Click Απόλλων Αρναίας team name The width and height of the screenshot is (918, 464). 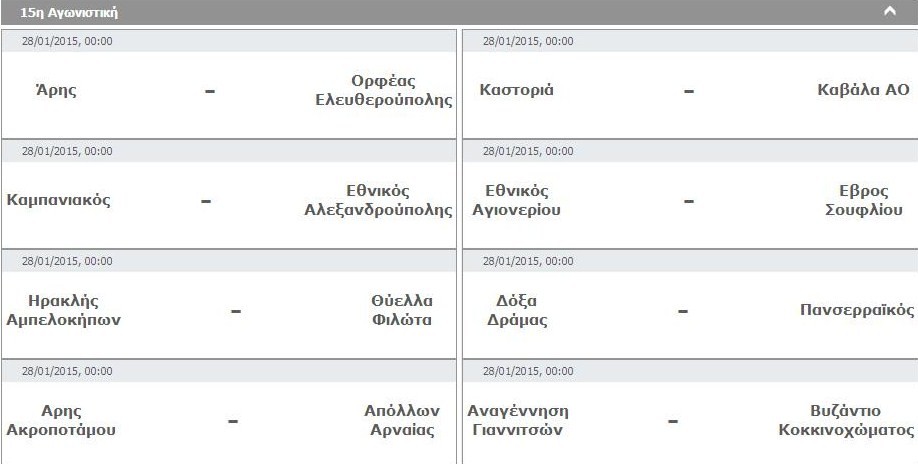click(x=402, y=420)
